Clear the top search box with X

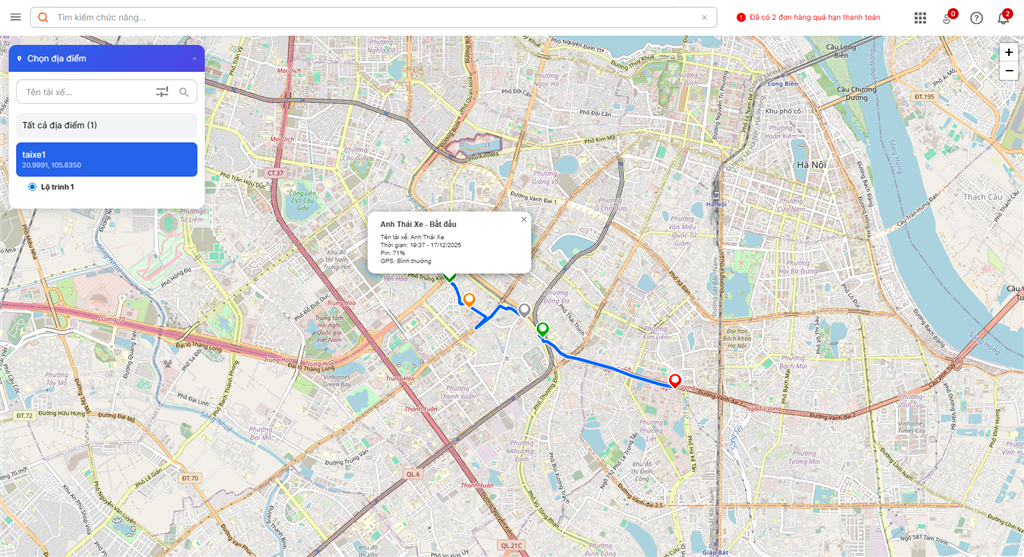pos(704,17)
